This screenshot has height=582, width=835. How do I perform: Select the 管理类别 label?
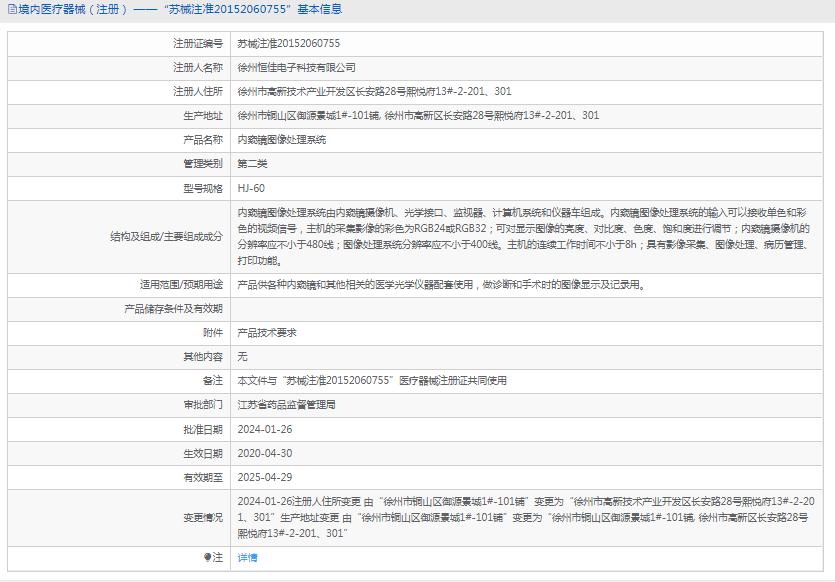pyautogui.click(x=203, y=164)
